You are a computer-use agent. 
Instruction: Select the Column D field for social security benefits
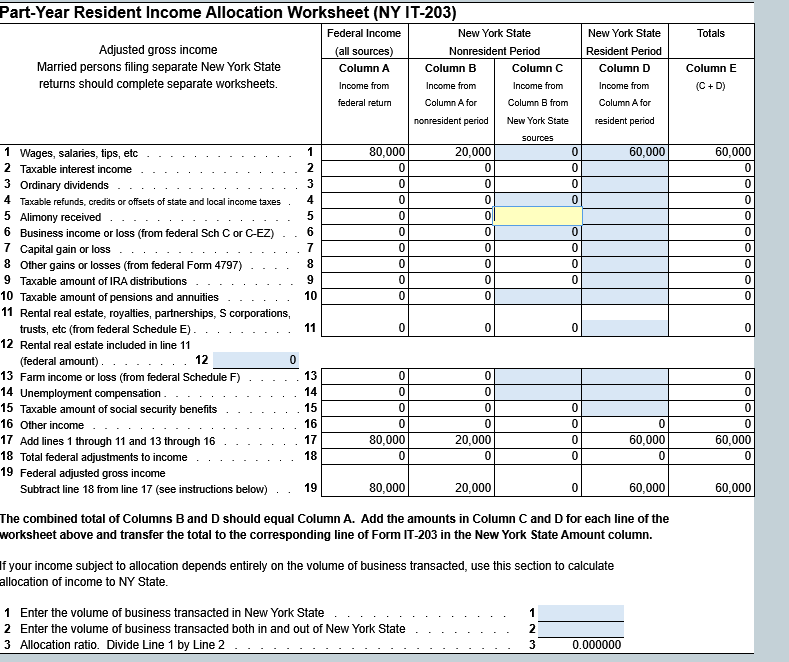[624, 408]
